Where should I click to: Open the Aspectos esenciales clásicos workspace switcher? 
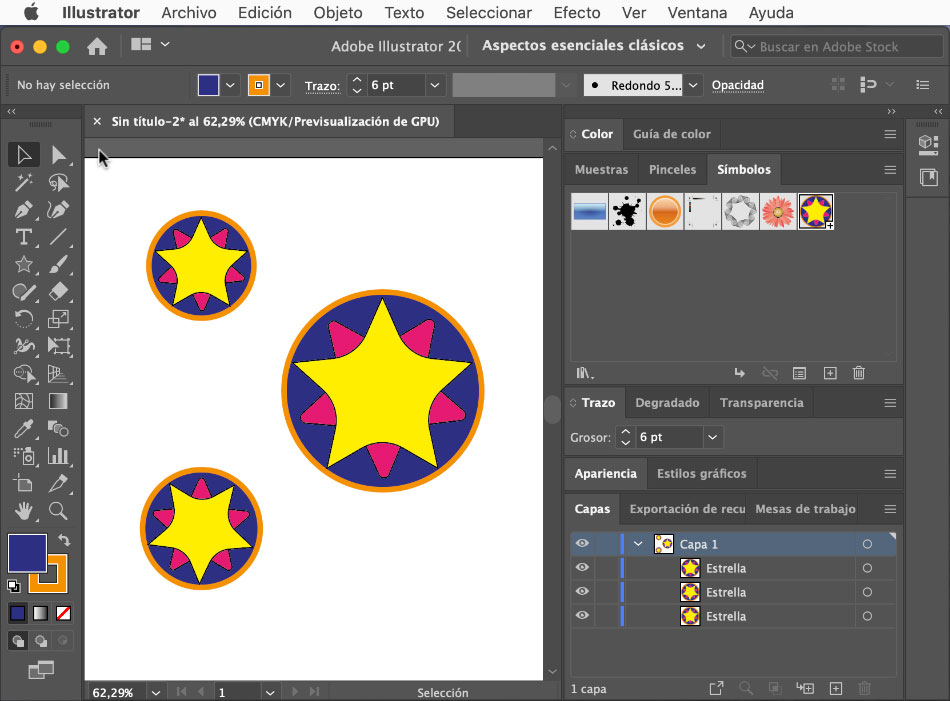click(x=594, y=46)
